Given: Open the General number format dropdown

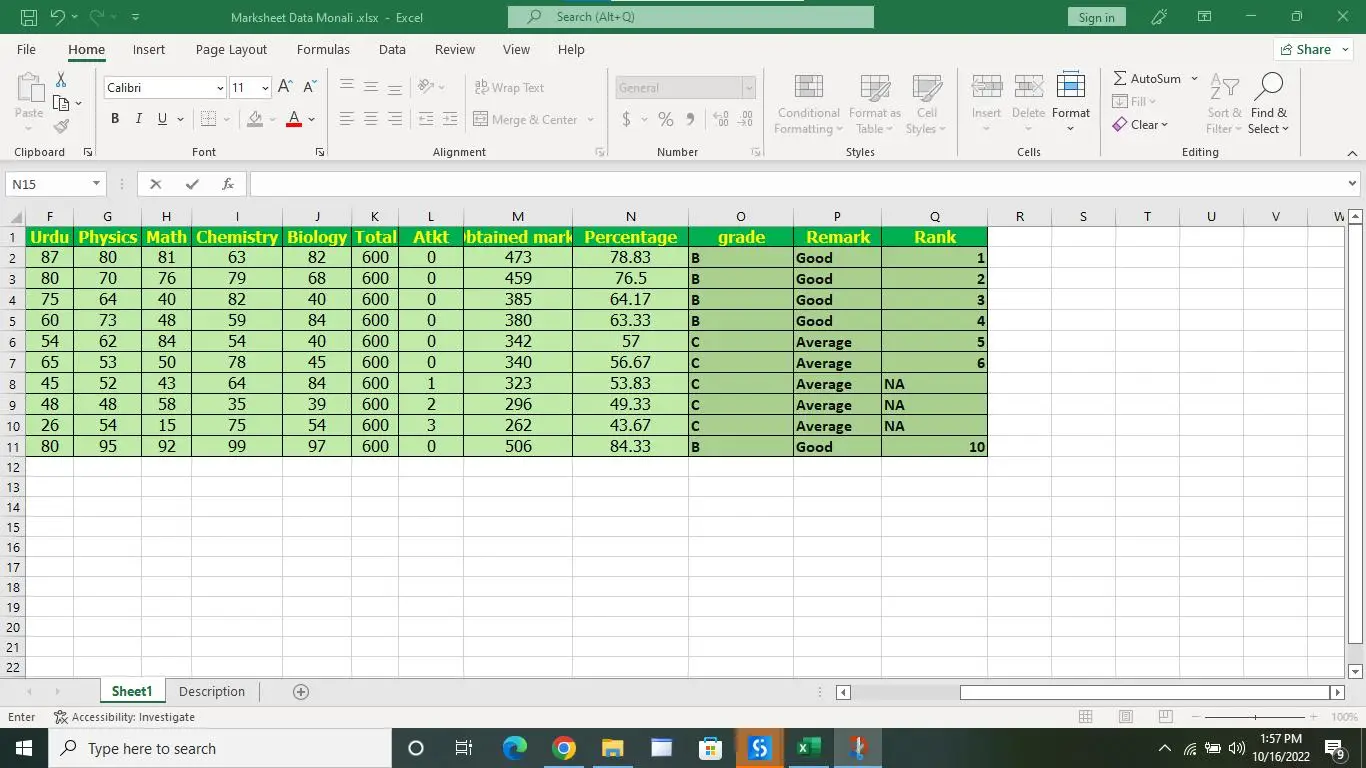Looking at the screenshot, I should coord(748,88).
